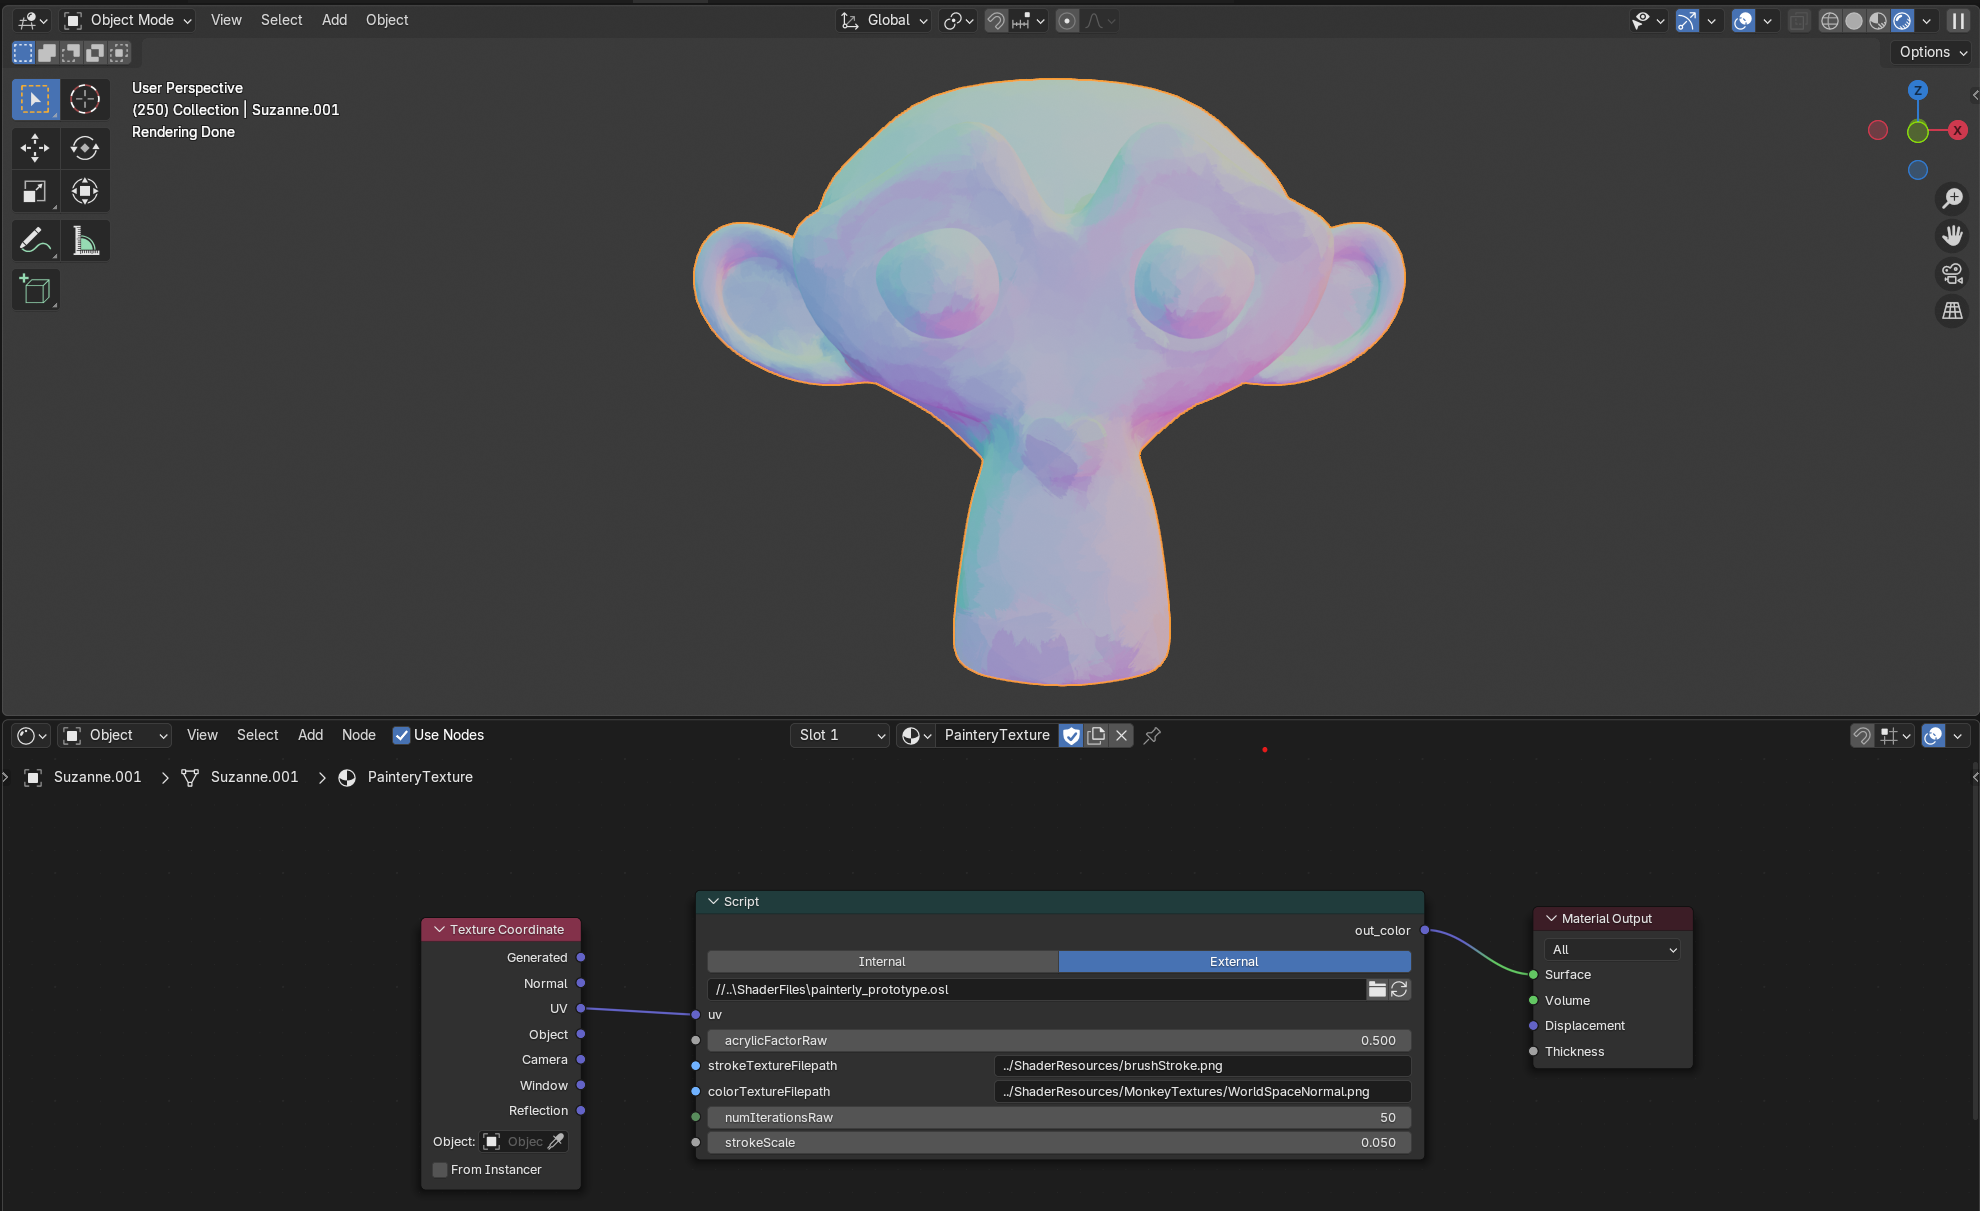Uncheck the Use Nodes checkbox
The width and height of the screenshot is (1980, 1211).
tap(402, 735)
